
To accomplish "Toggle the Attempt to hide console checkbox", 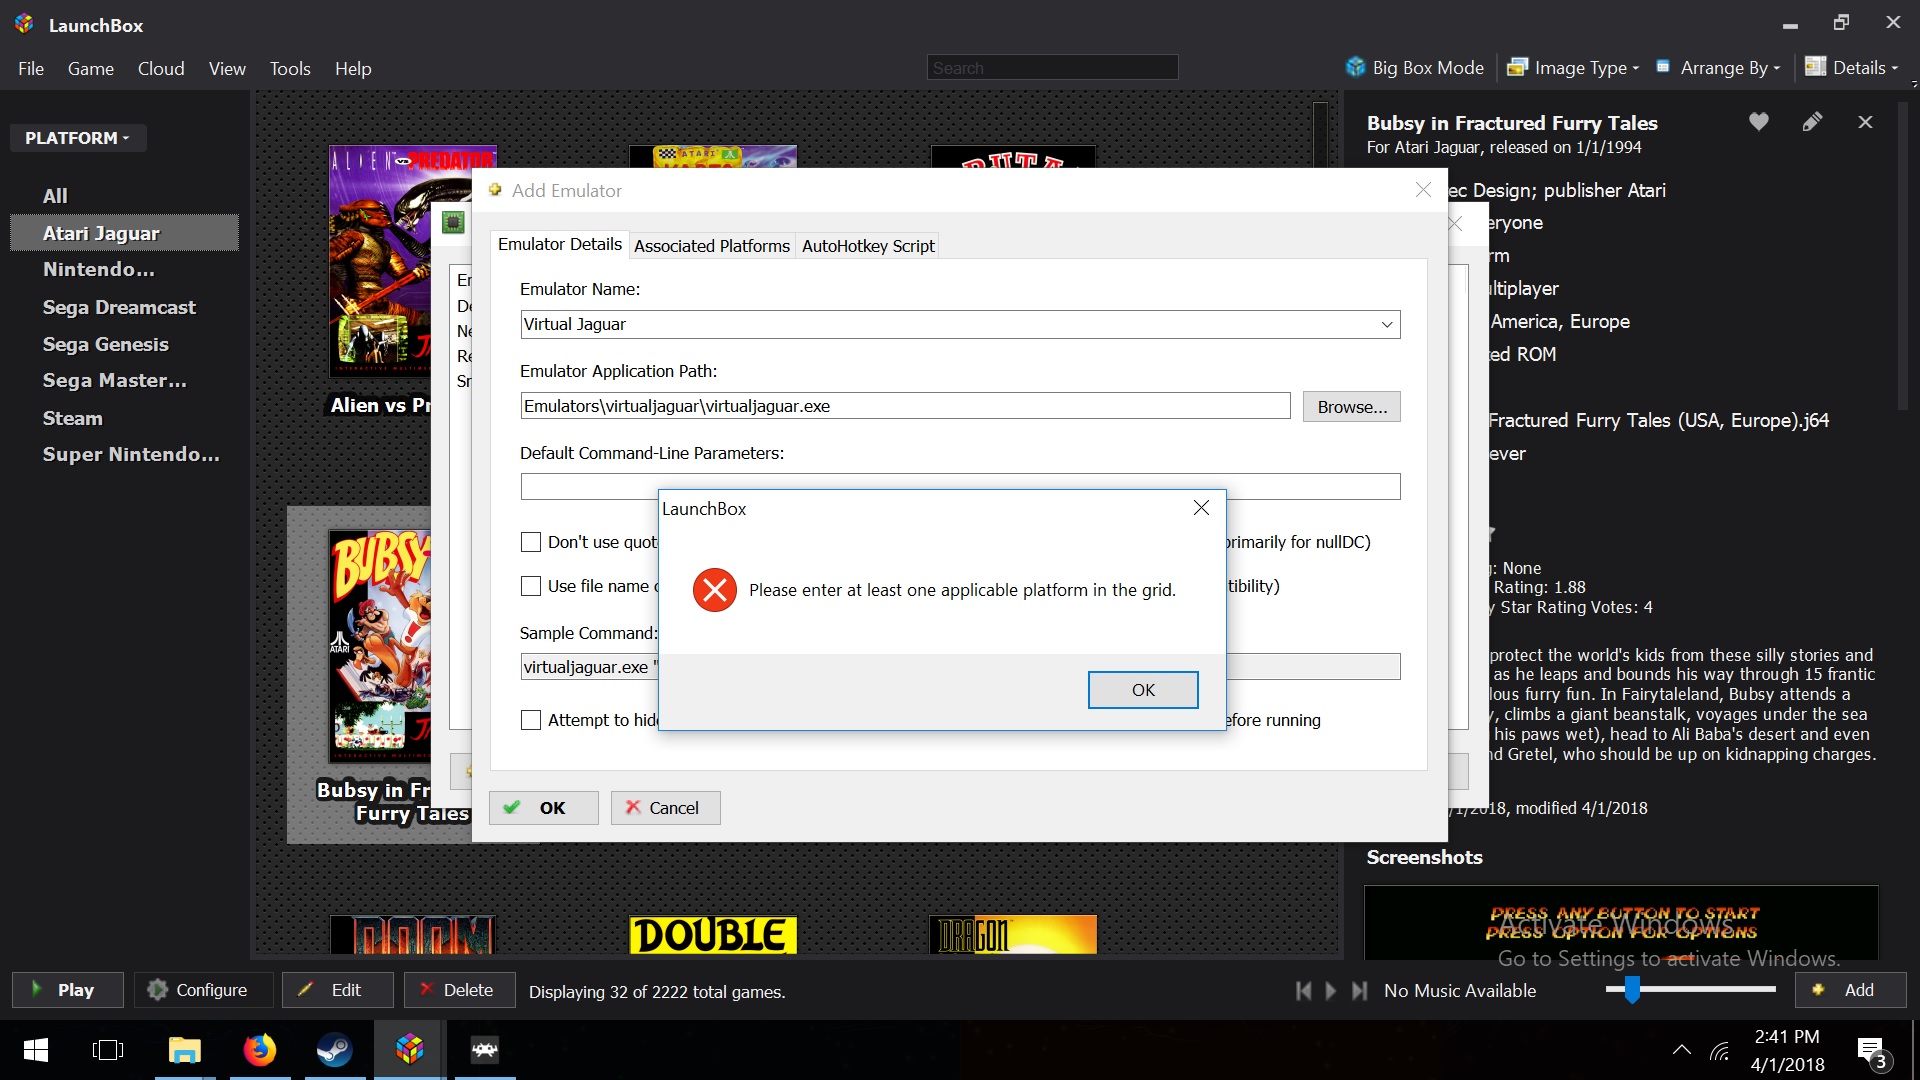I will pos(531,720).
